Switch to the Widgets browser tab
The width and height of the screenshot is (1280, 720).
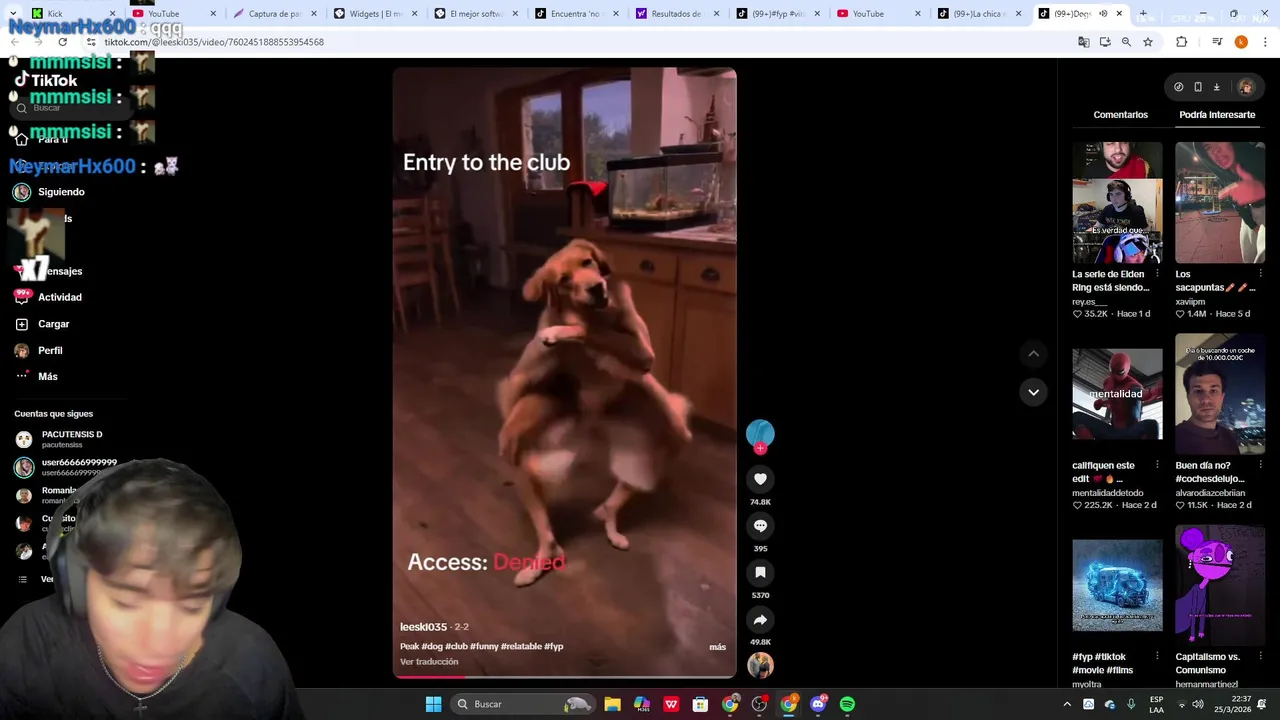374,14
